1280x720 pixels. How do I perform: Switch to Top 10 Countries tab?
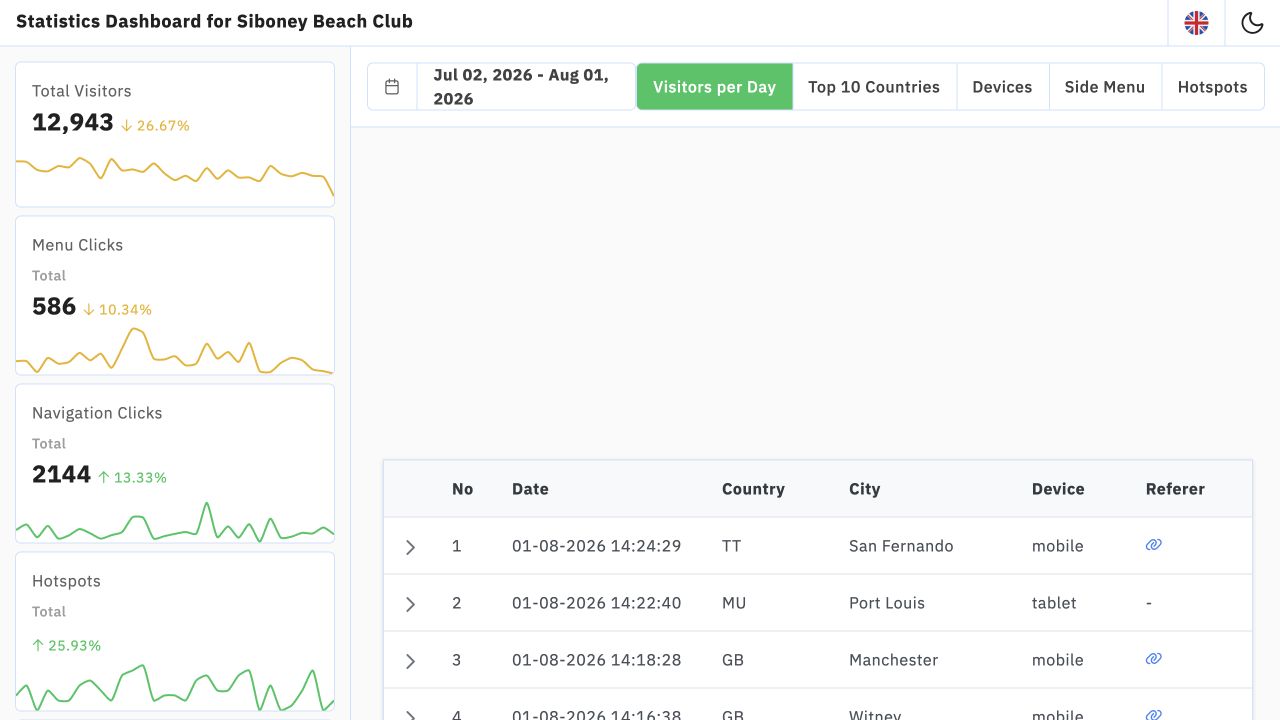[874, 87]
